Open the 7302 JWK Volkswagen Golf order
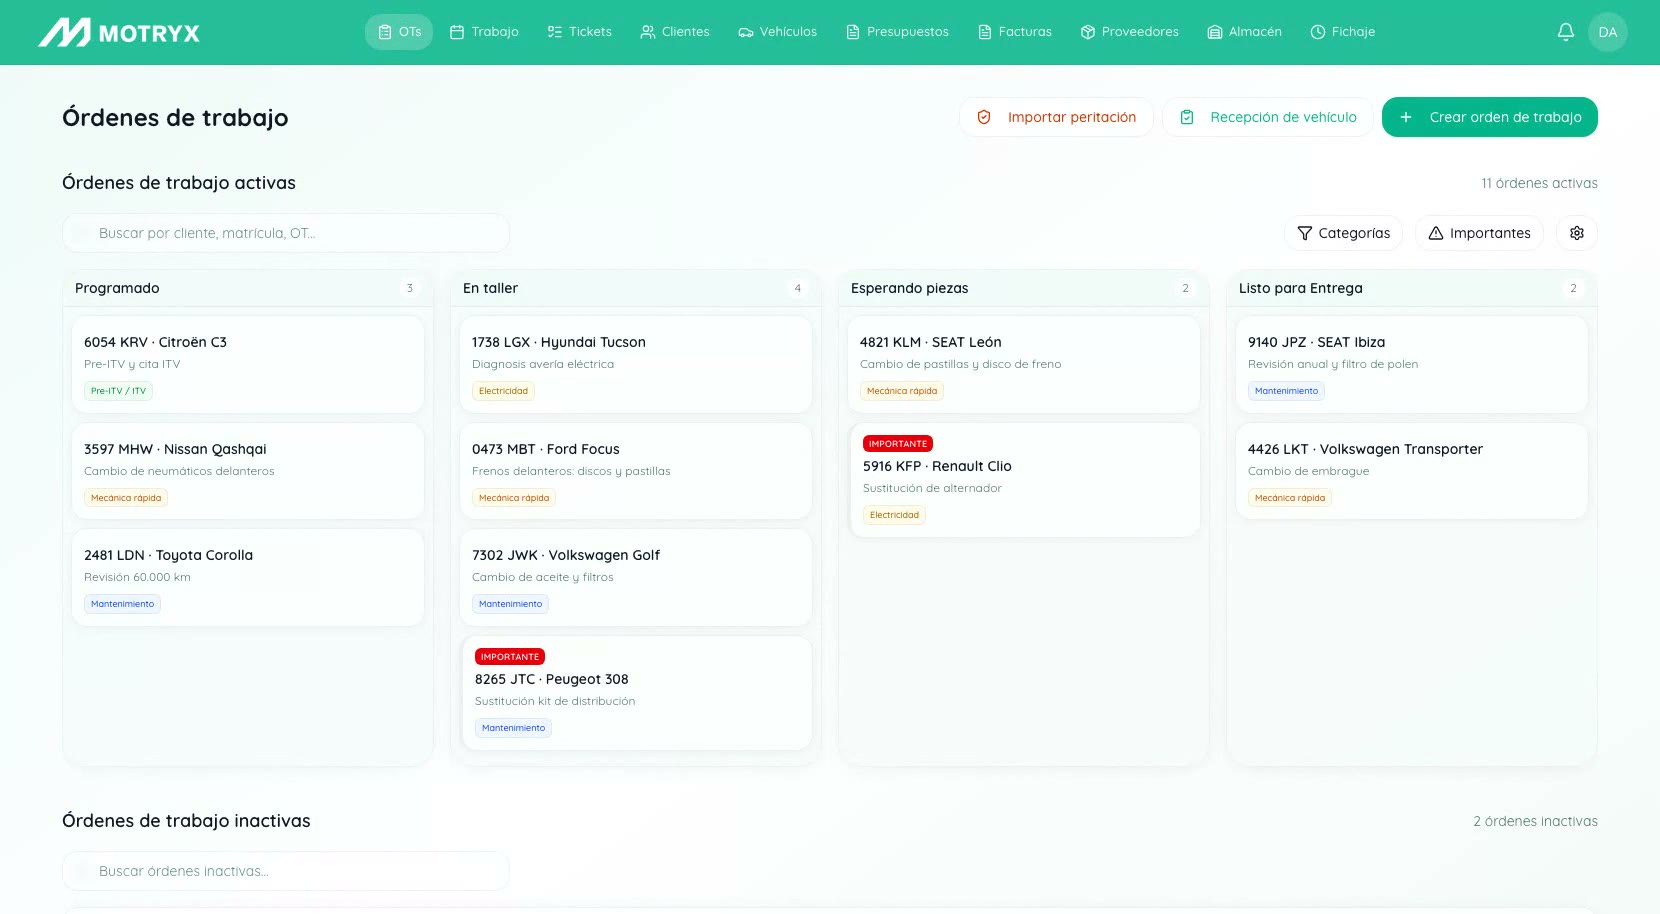This screenshot has height=914, width=1660. tap(636, 578)
